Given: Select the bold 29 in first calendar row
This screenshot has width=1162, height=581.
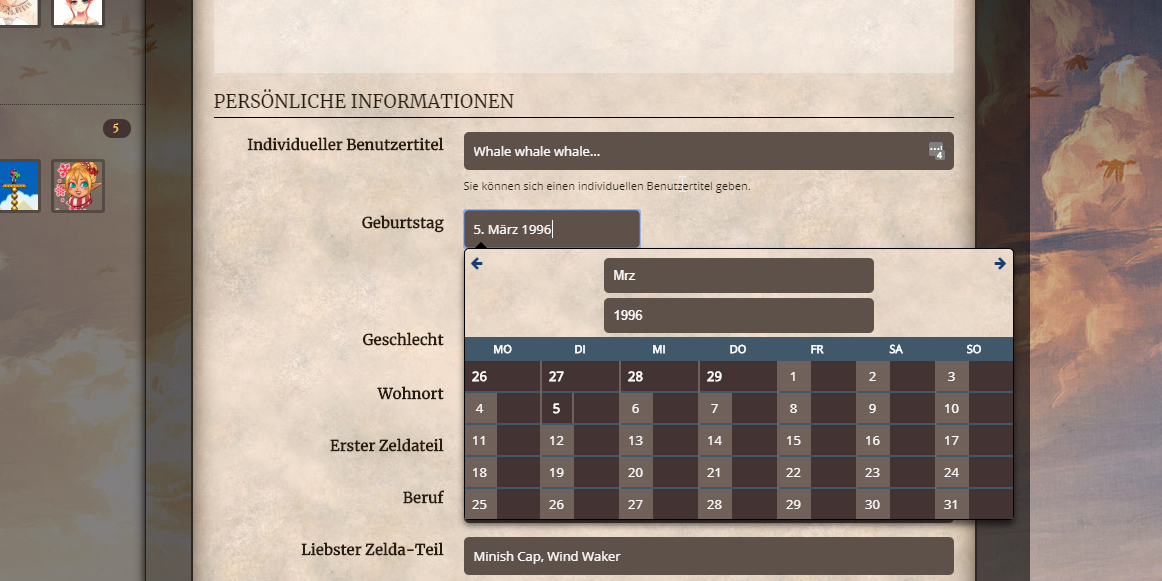Looking at the screenshot, I should point(714,377).
